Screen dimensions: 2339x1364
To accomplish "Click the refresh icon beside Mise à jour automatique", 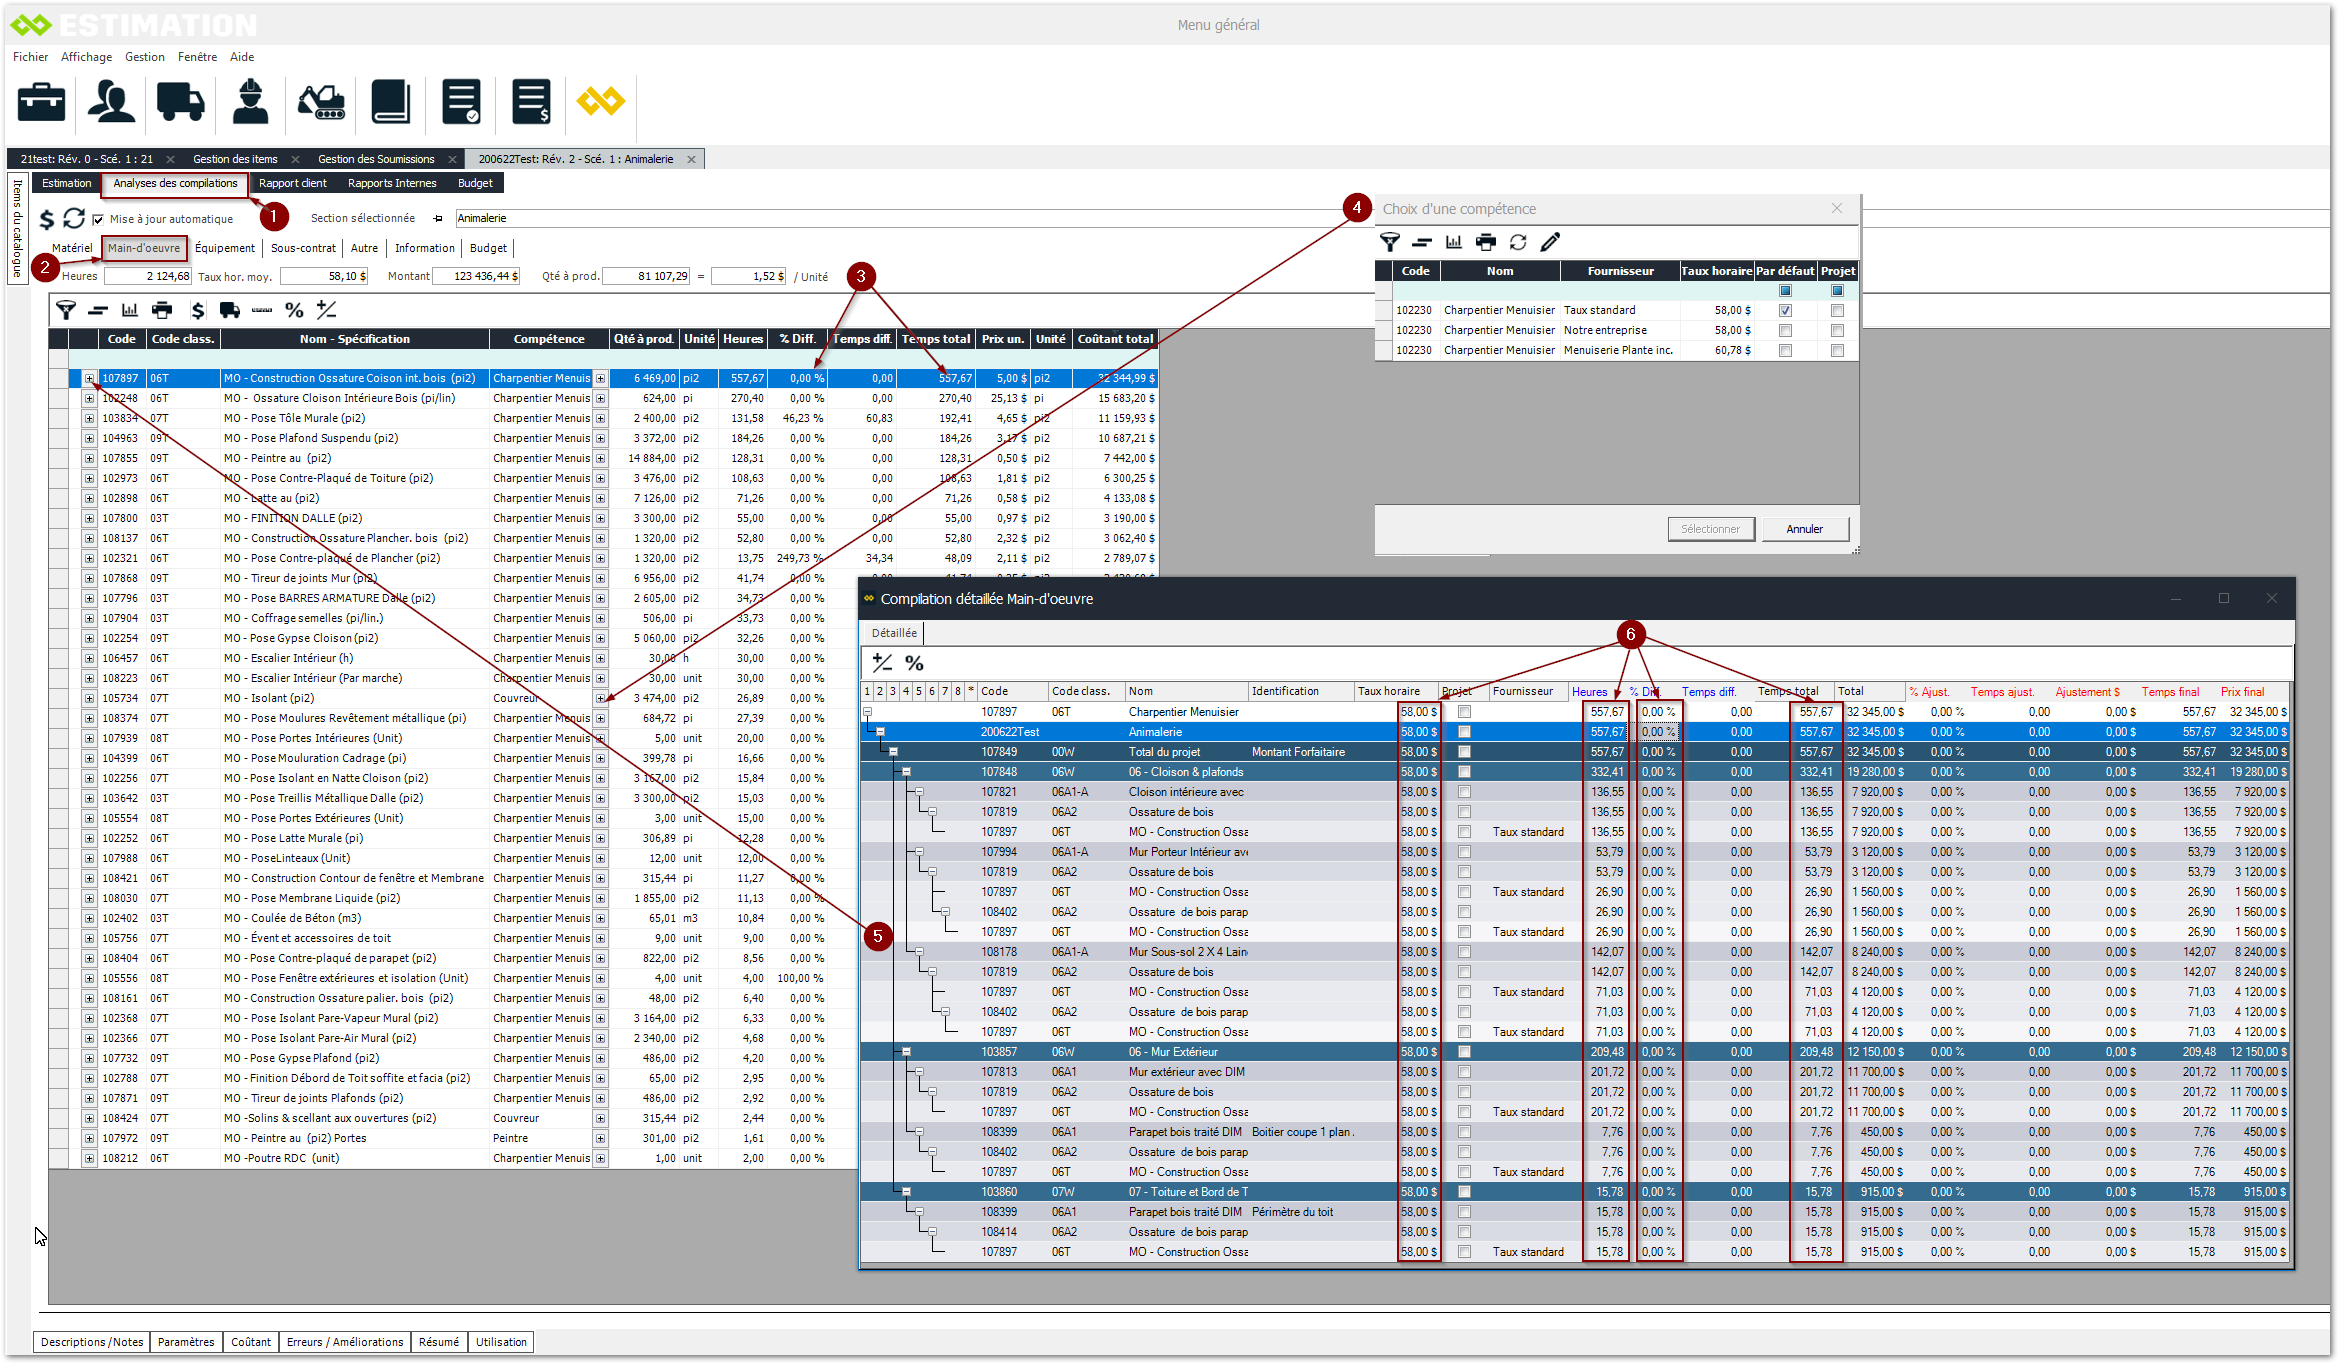I will tap(74, 218).
